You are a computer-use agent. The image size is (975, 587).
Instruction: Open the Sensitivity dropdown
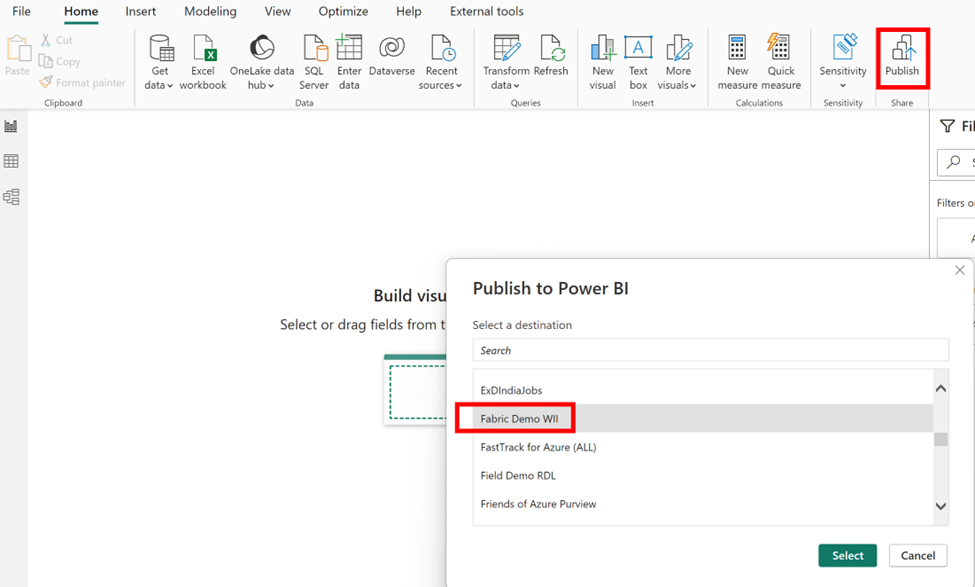pos(843,62)
